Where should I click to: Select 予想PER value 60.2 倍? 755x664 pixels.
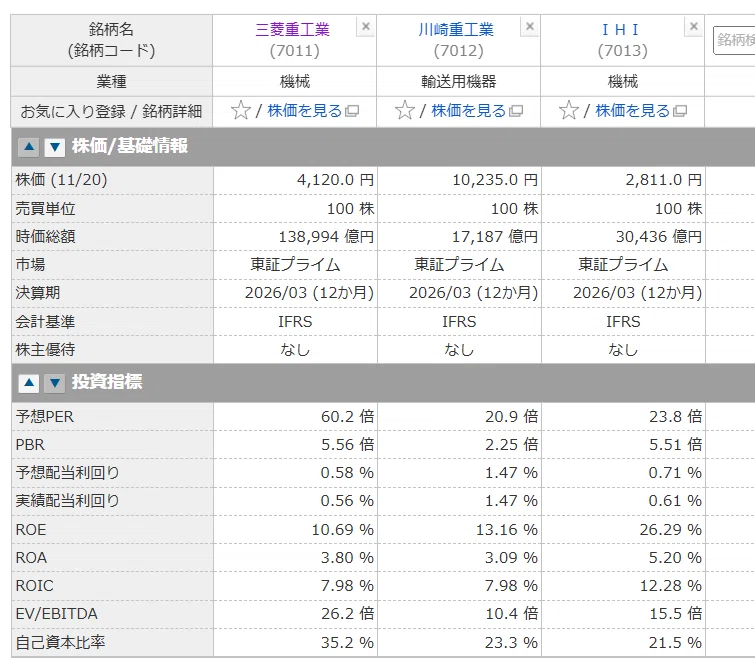click(348, 417)
